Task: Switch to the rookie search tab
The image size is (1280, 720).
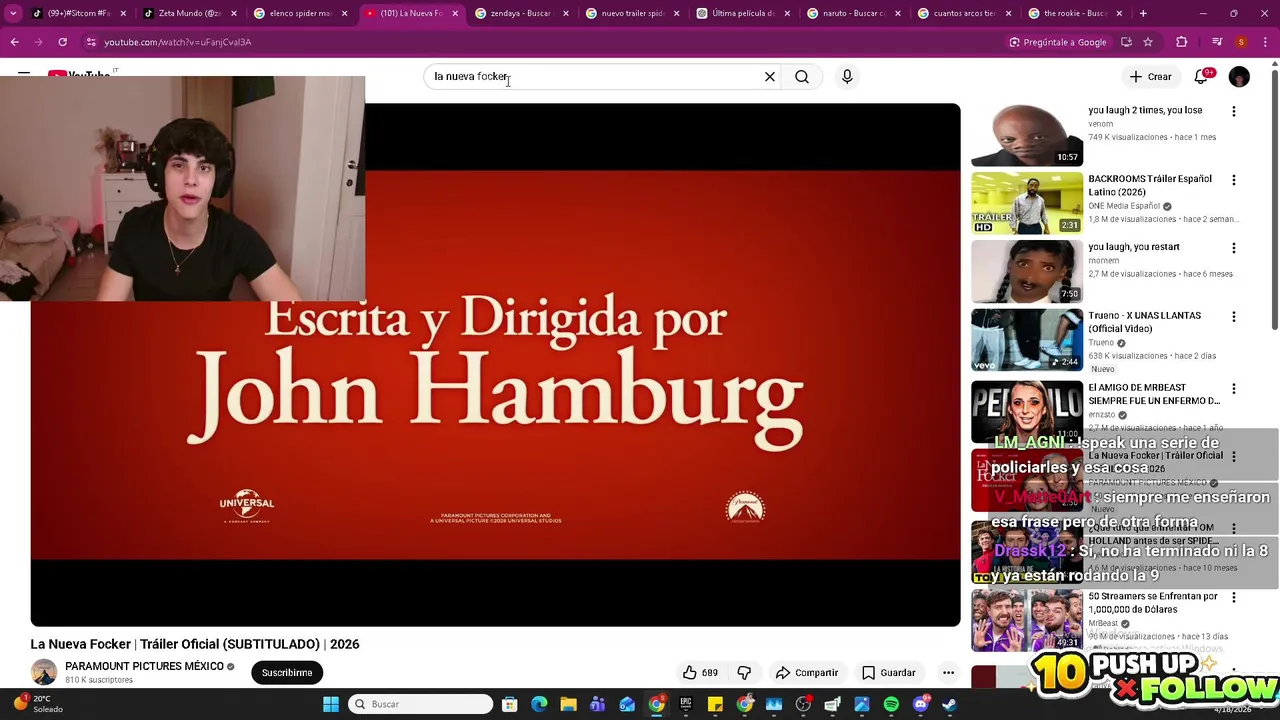Action: 1074,13
